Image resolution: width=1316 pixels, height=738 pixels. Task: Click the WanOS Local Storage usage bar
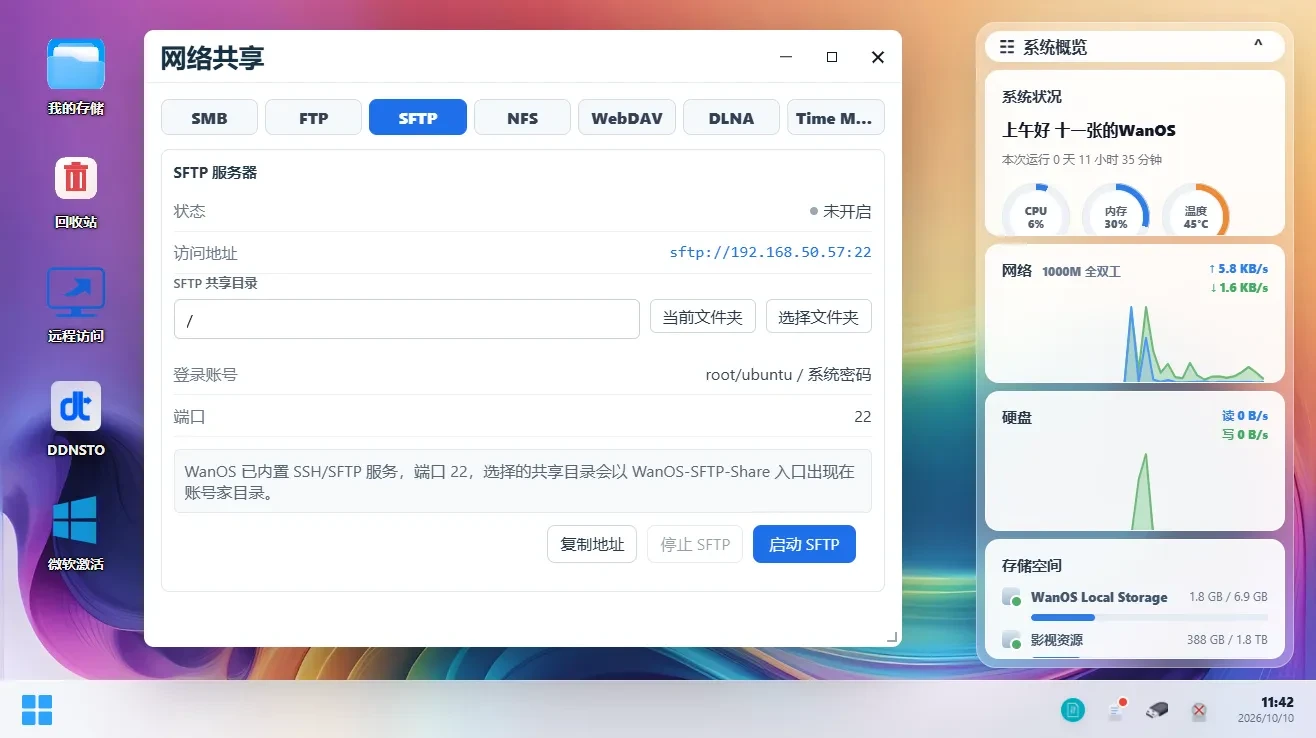(x=1149, y=617)
